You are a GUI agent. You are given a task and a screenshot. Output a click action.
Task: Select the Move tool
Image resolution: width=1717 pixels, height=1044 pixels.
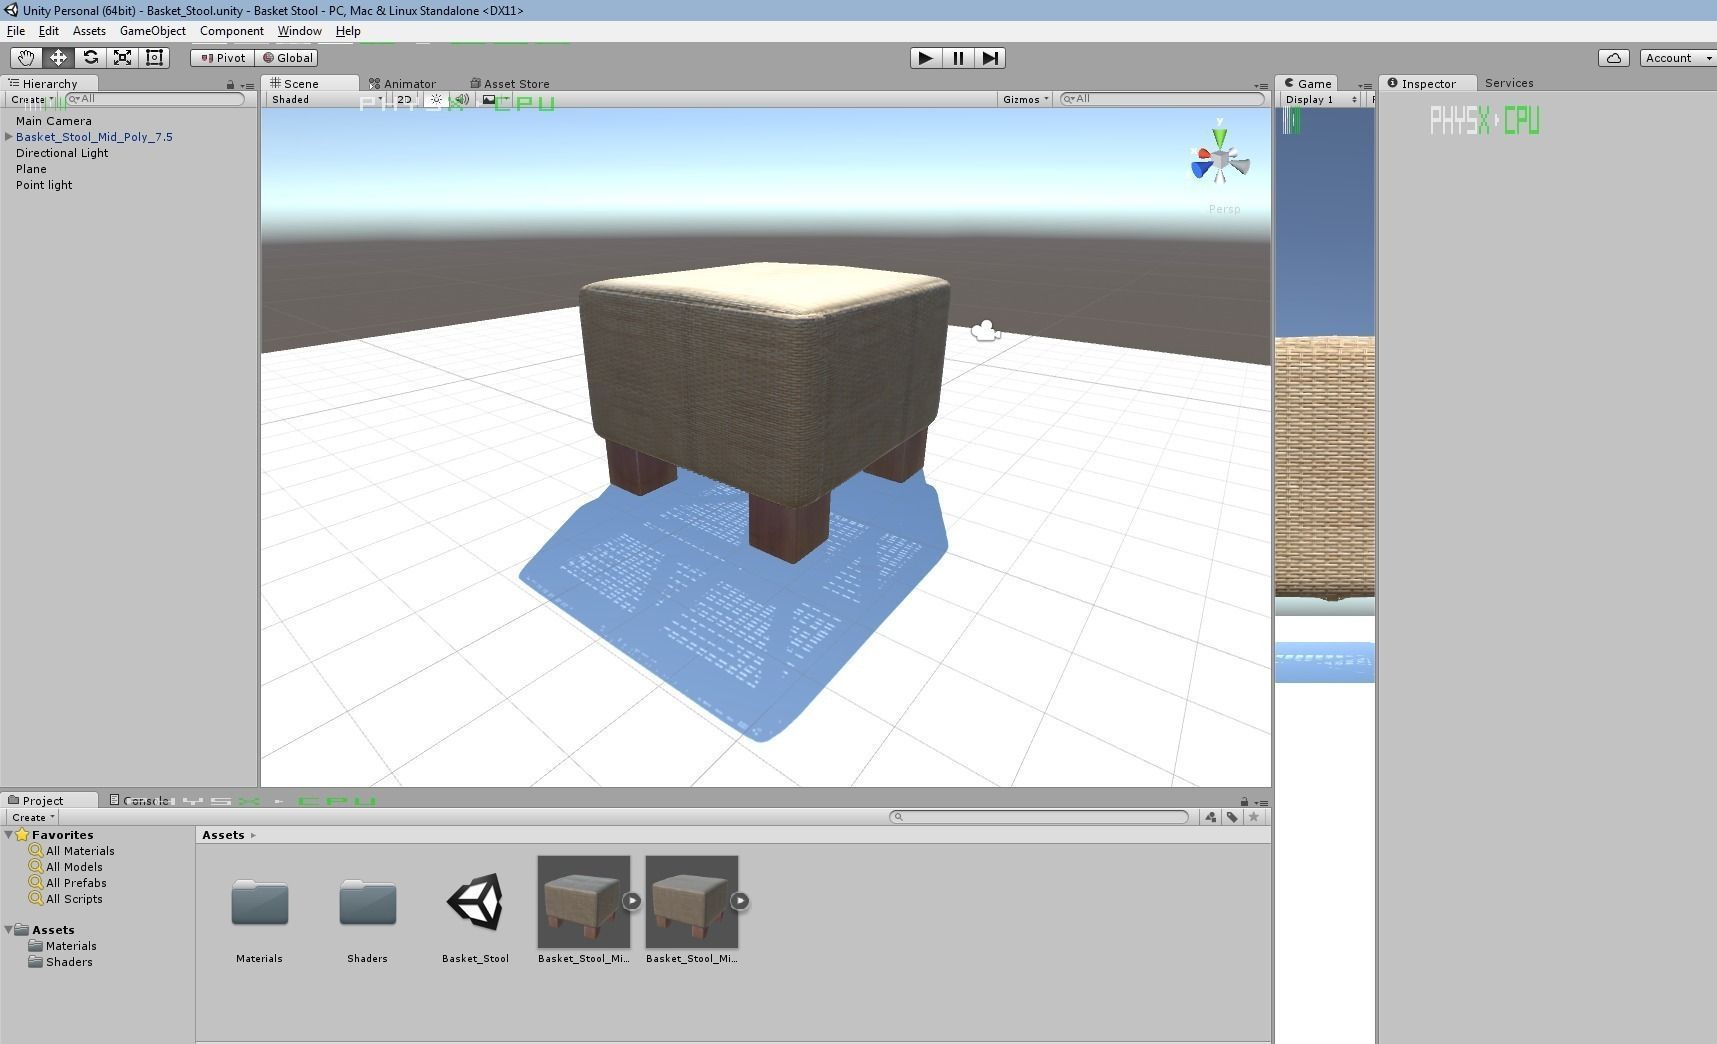coord(58,58)
